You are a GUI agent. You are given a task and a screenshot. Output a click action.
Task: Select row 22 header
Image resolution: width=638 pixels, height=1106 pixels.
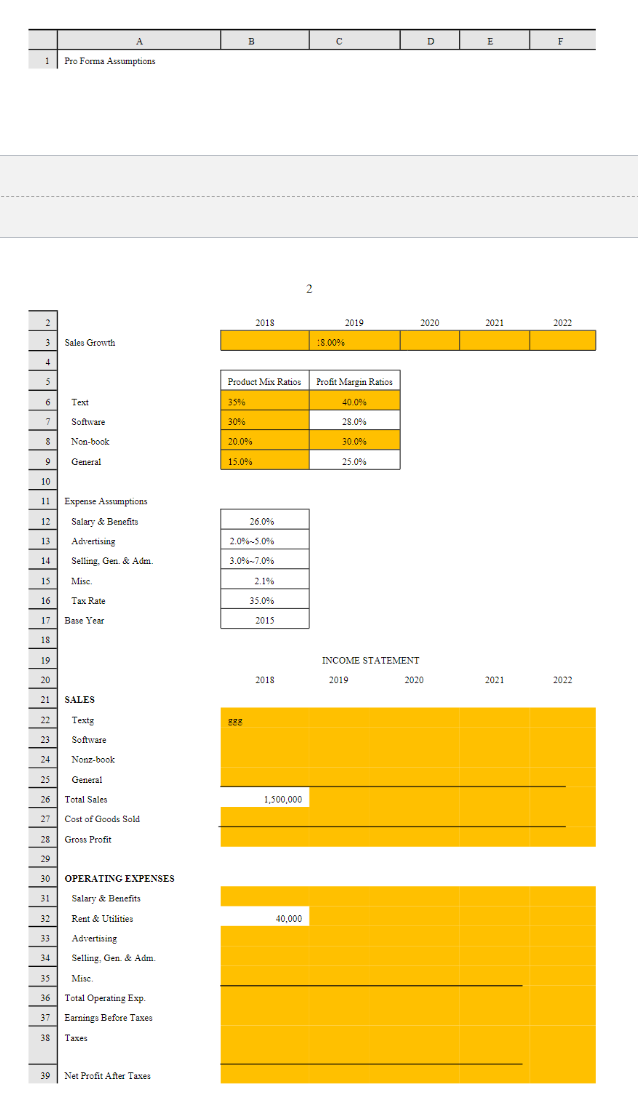(42, 719)
